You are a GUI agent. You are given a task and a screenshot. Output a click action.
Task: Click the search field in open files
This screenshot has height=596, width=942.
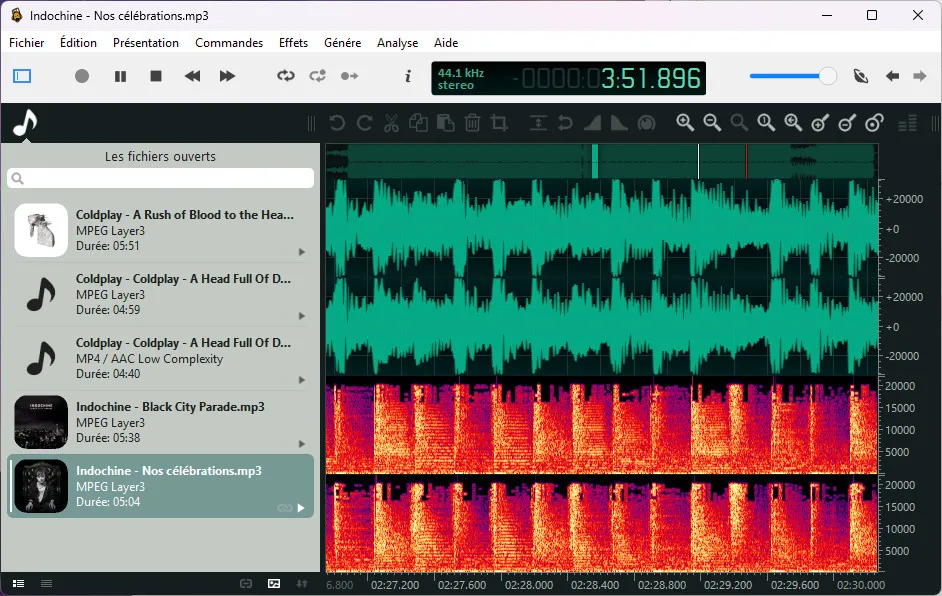(160, 178)
